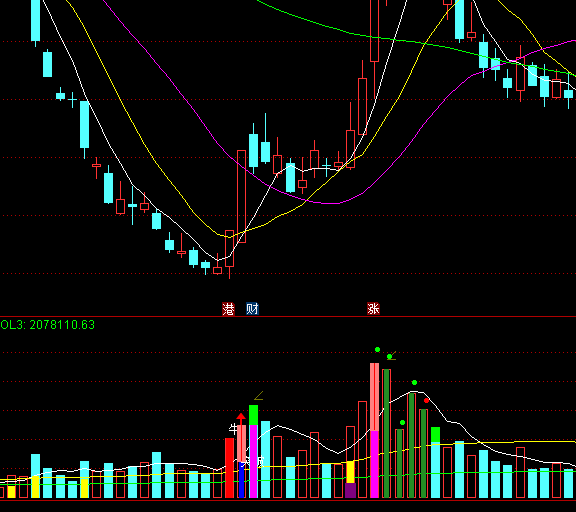Select the OL3 indicator value label

click(47, 325)
